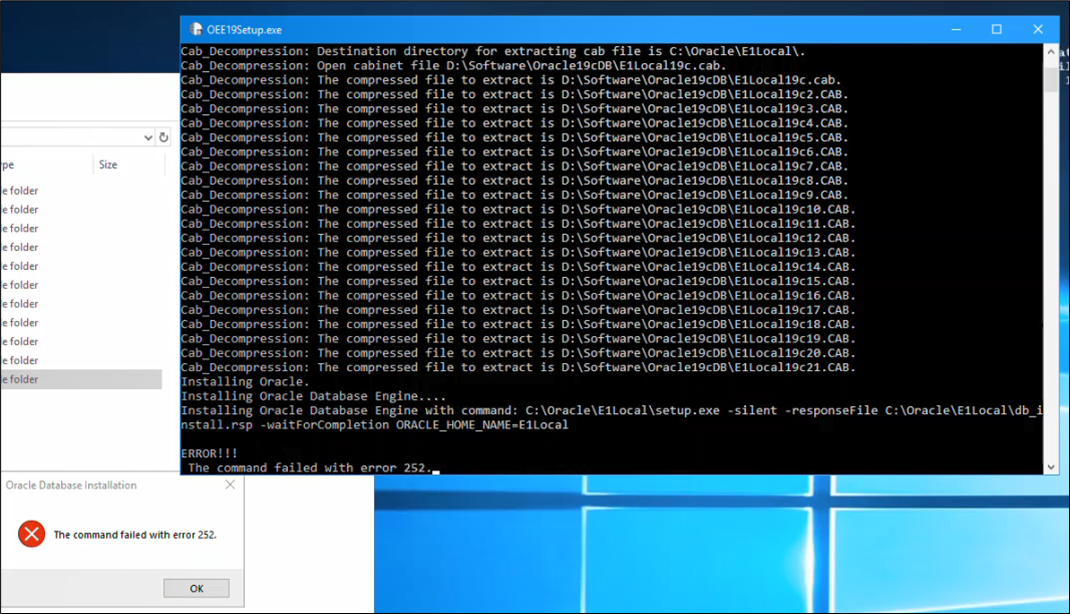Click the line mentioning E1Local19c10.CAB
Viewport: 1070px width, 614px height.
pyautogui.click(x=518, y=209)
